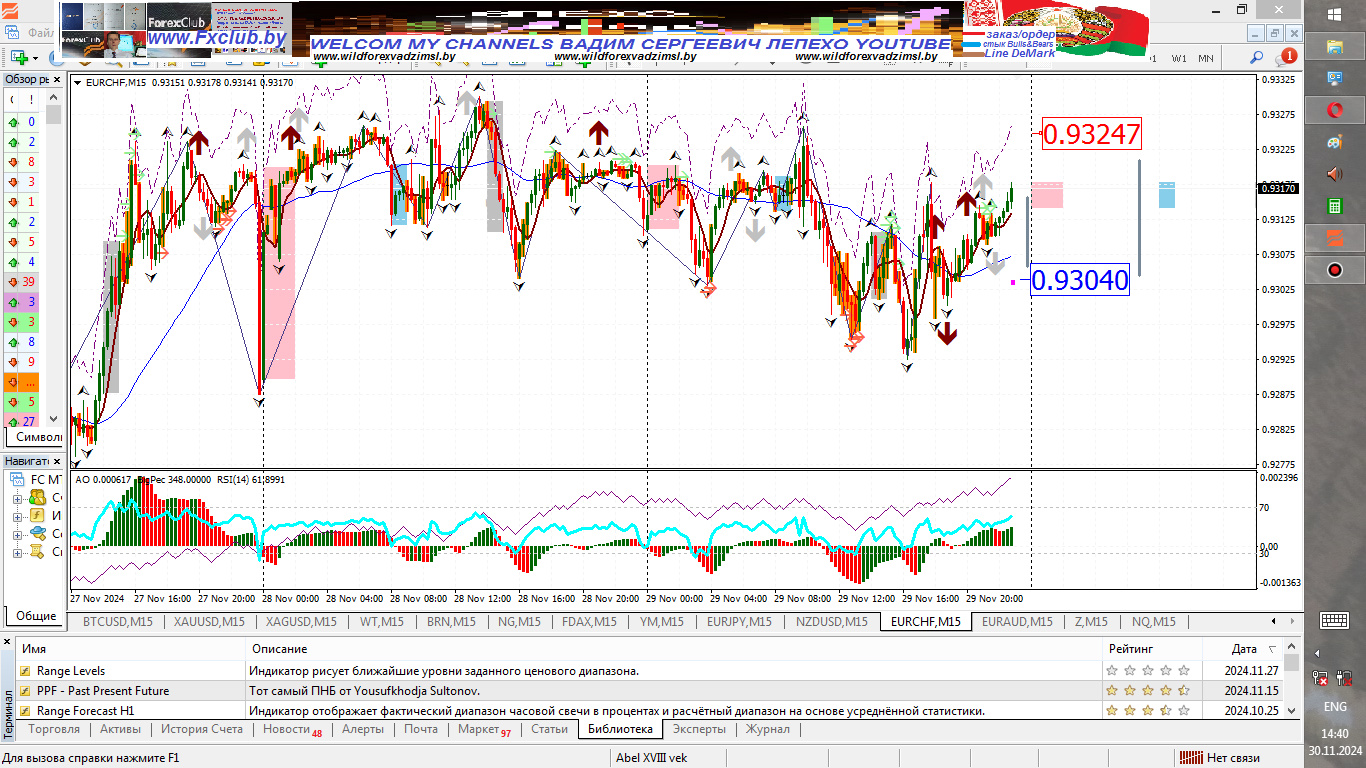Switch to the BTCUSD,M15 chart tab

click(118, 622)
